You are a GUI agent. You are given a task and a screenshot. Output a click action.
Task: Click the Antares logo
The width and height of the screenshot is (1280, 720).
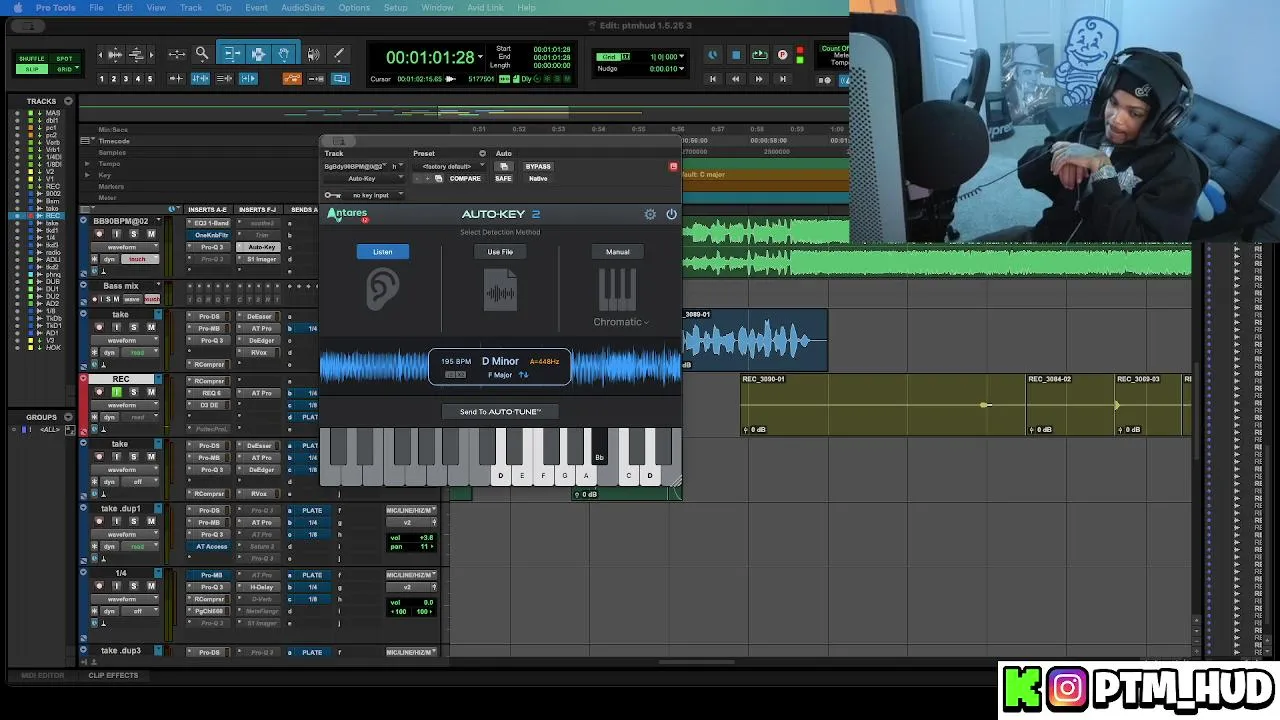[348, 214]
